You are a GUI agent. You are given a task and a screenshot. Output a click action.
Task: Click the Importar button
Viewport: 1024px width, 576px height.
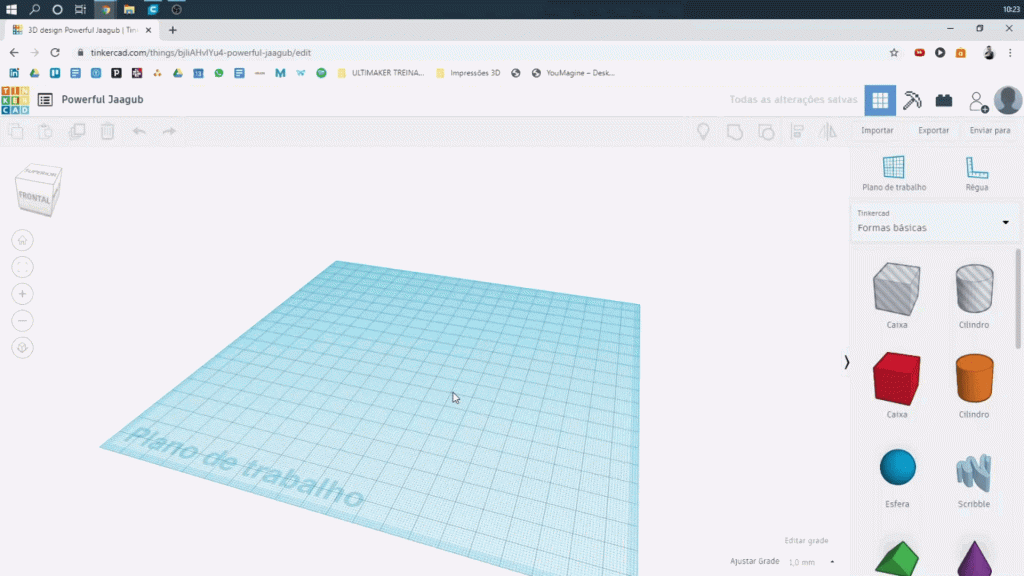877,131
